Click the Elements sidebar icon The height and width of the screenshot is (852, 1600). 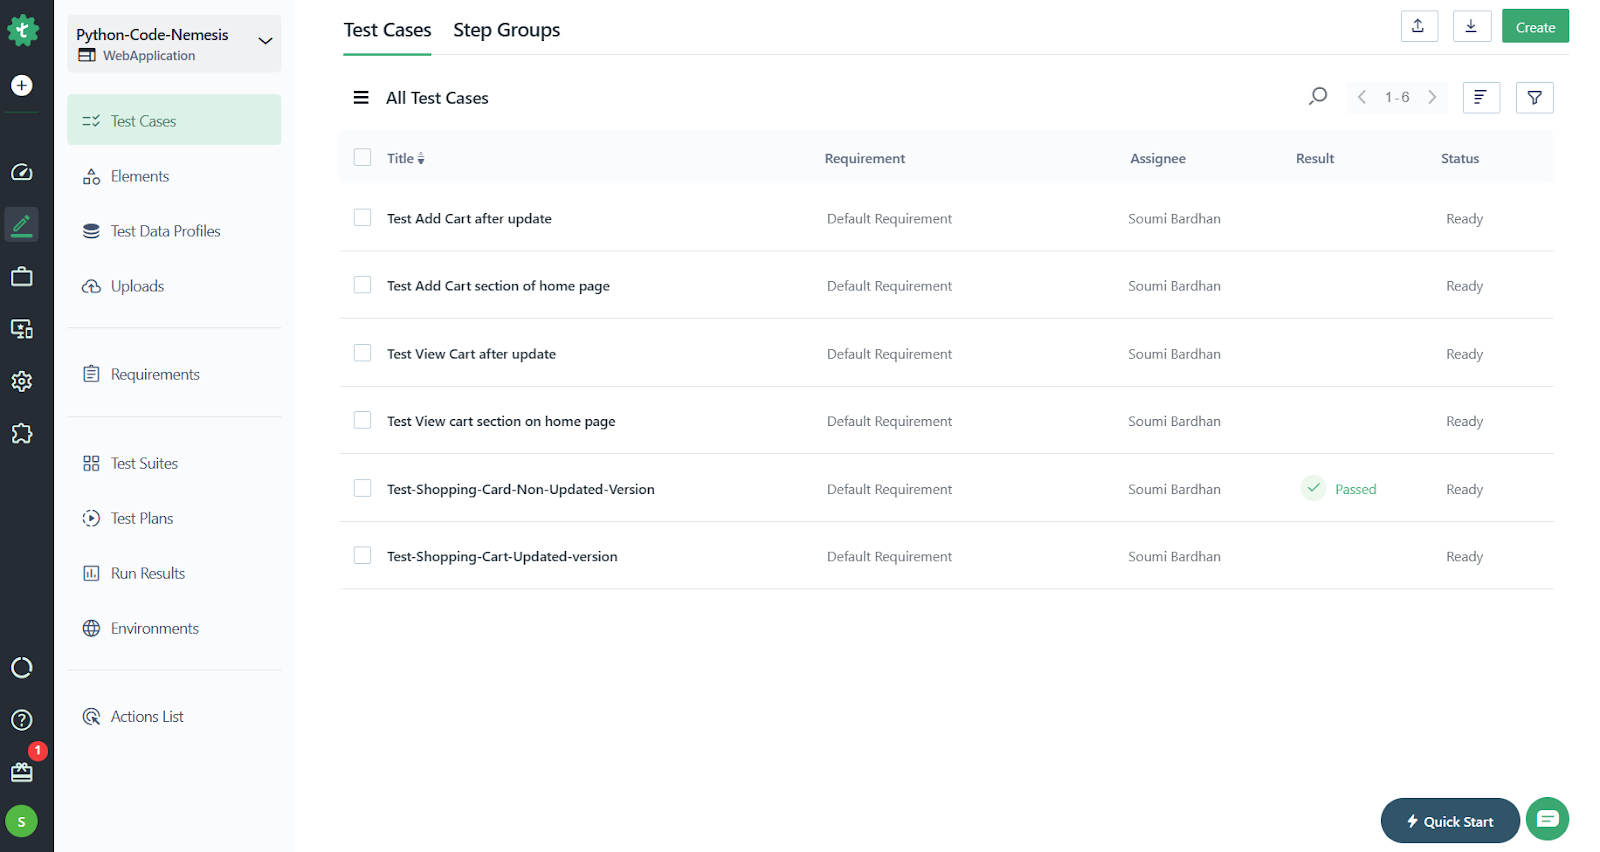91,177
